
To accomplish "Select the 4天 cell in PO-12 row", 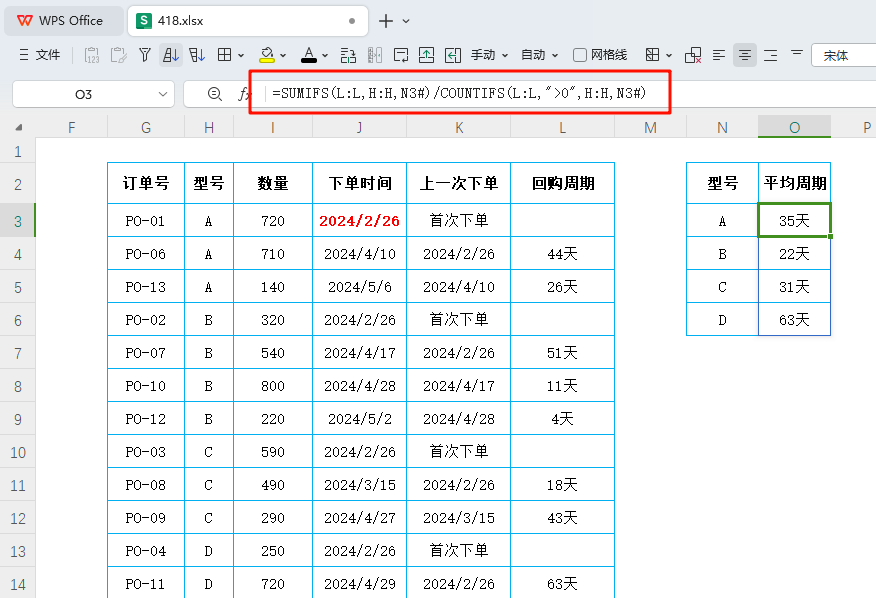I will (563, 419).
